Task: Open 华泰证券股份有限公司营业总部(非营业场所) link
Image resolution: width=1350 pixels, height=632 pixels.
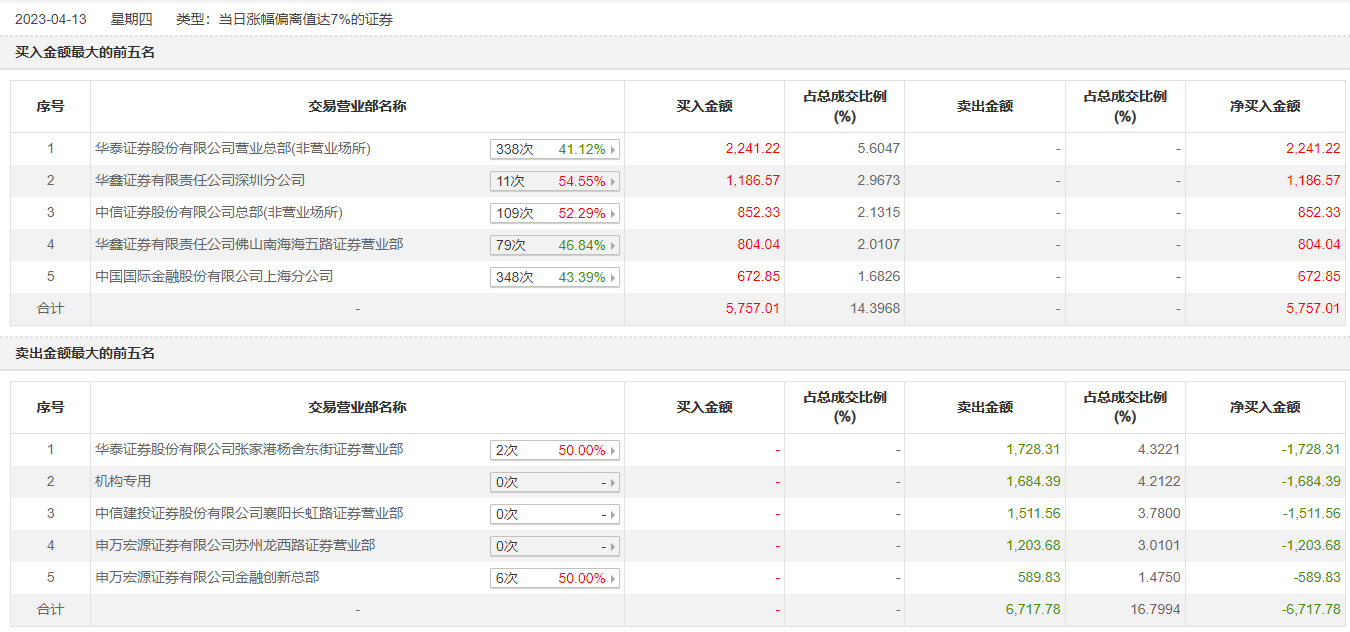Action: click(233, 149)
